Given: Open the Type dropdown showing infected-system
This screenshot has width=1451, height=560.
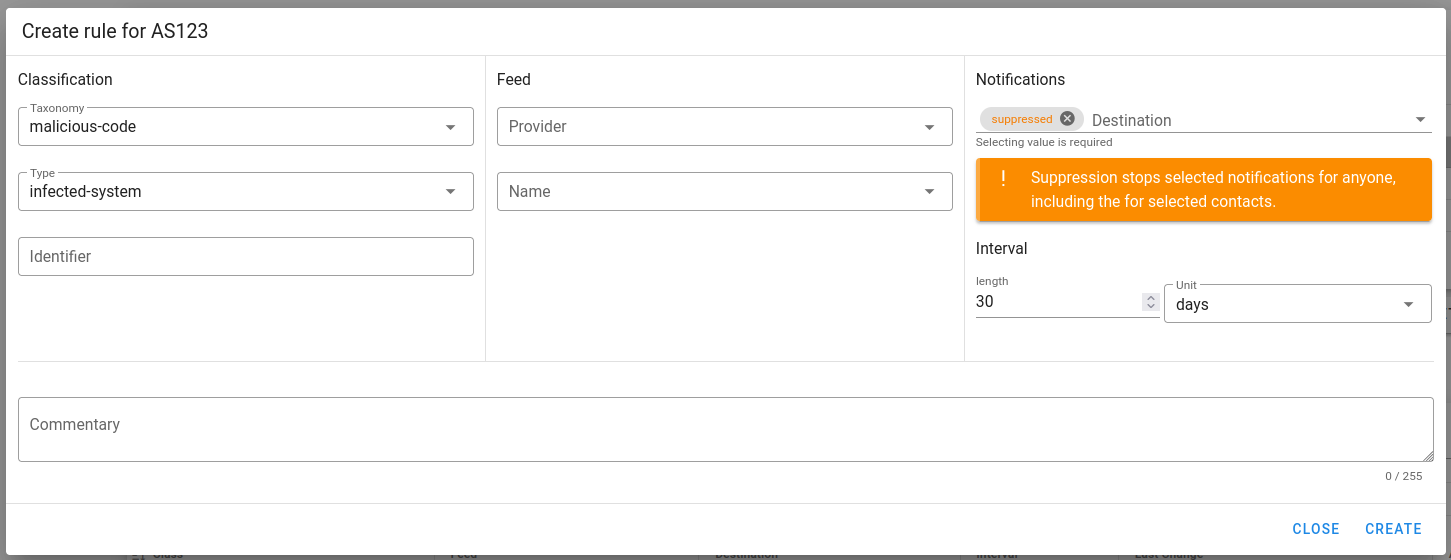Looking at the screenshot, I should coord(246,192).
